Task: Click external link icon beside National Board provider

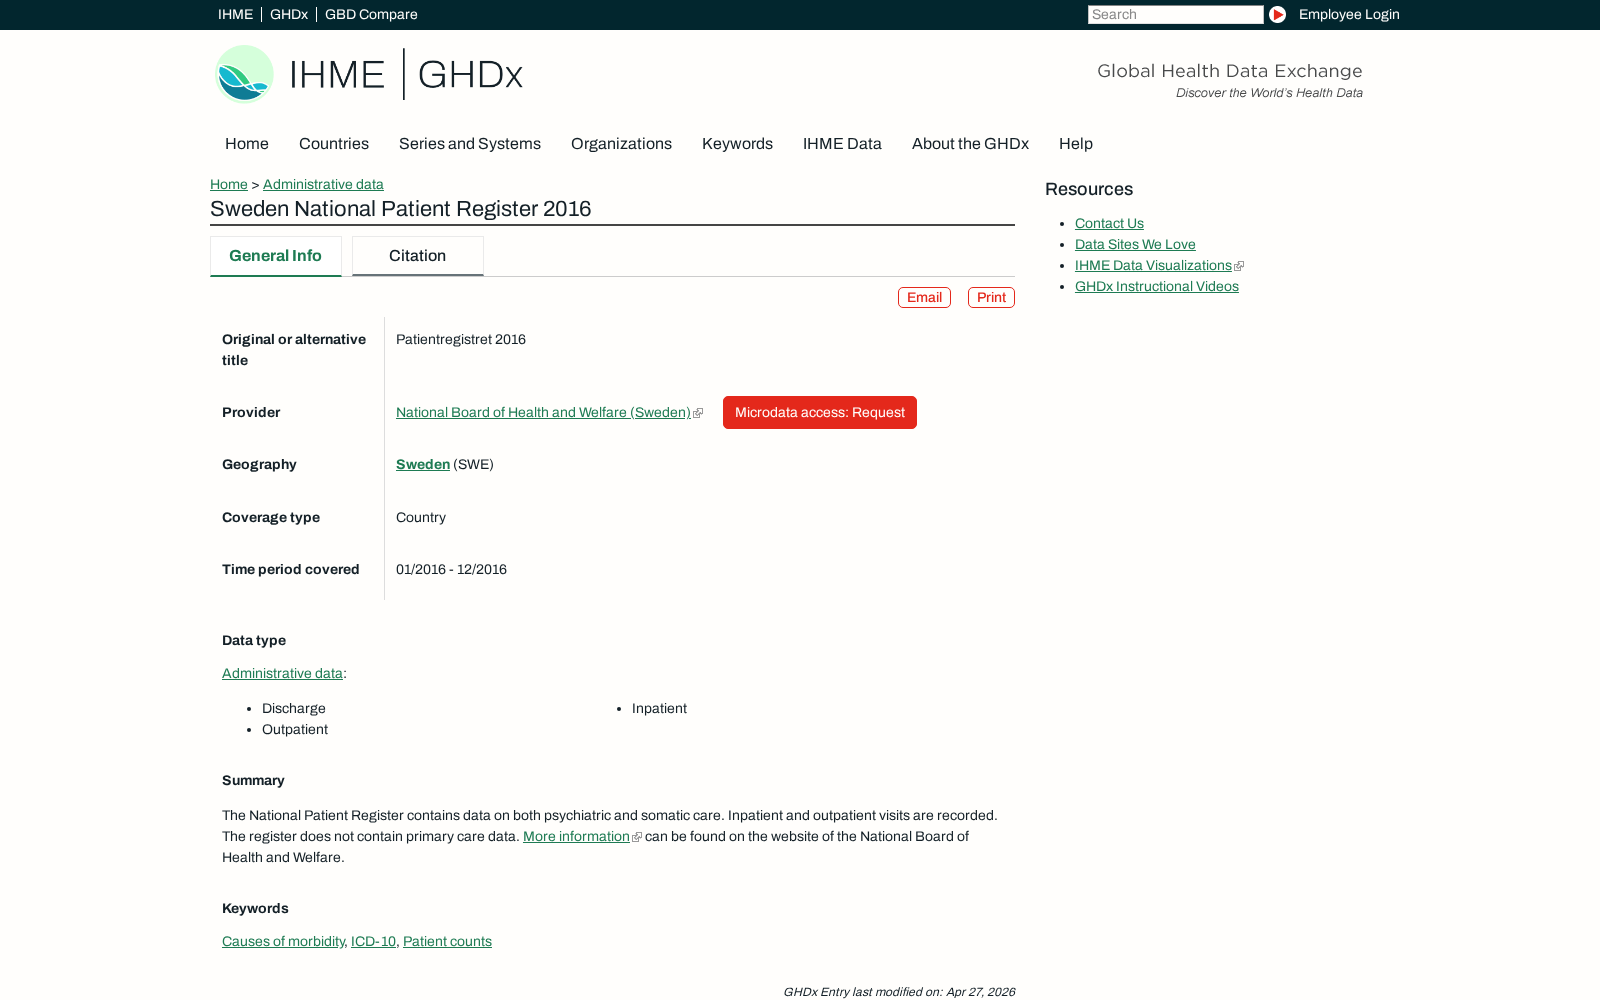Action: tap(698, 413)
